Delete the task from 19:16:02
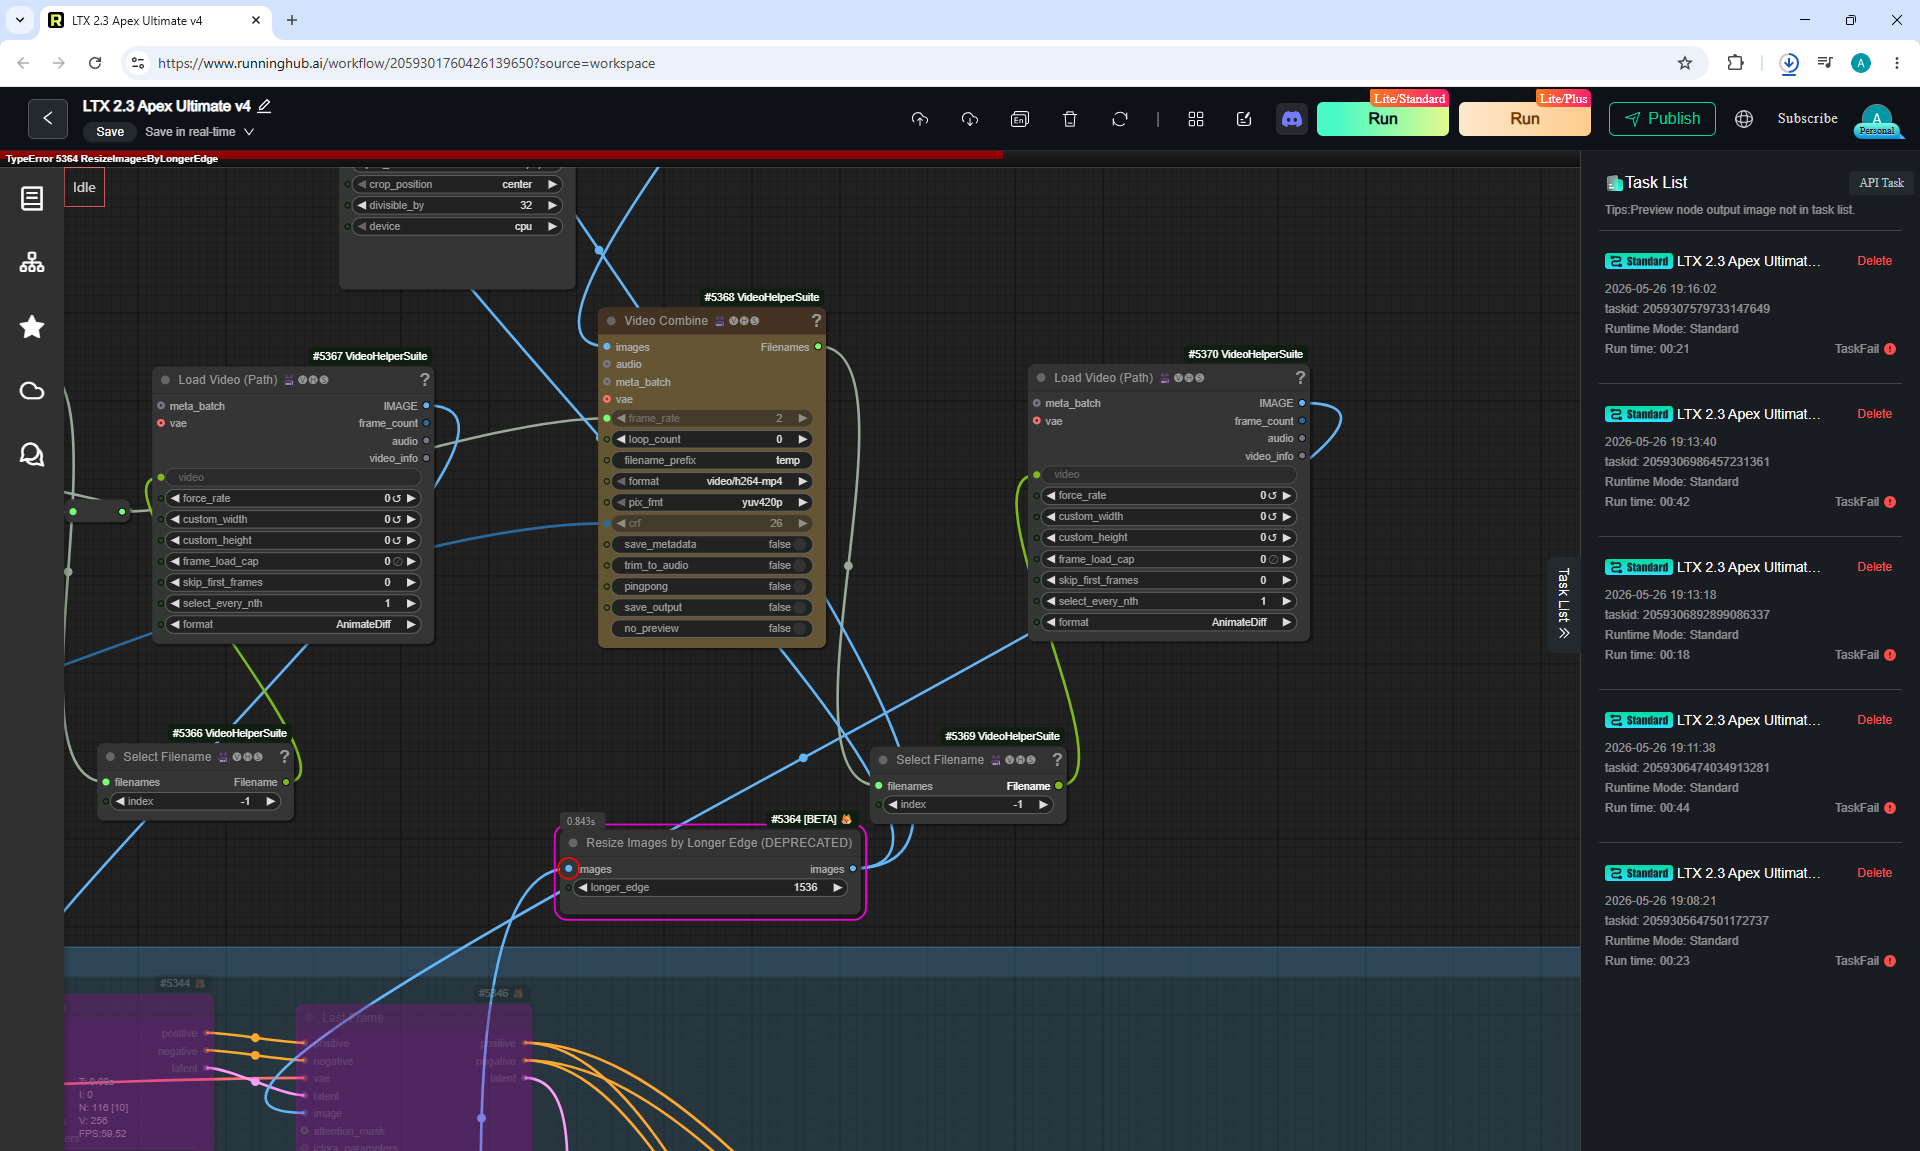The image size is (1920, 1151). tap(1875, 262)
